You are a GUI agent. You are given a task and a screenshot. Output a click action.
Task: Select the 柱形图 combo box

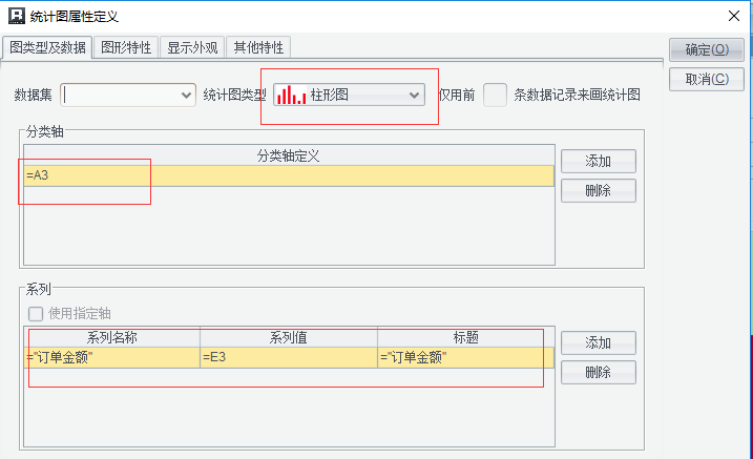(x=349, y=95)
